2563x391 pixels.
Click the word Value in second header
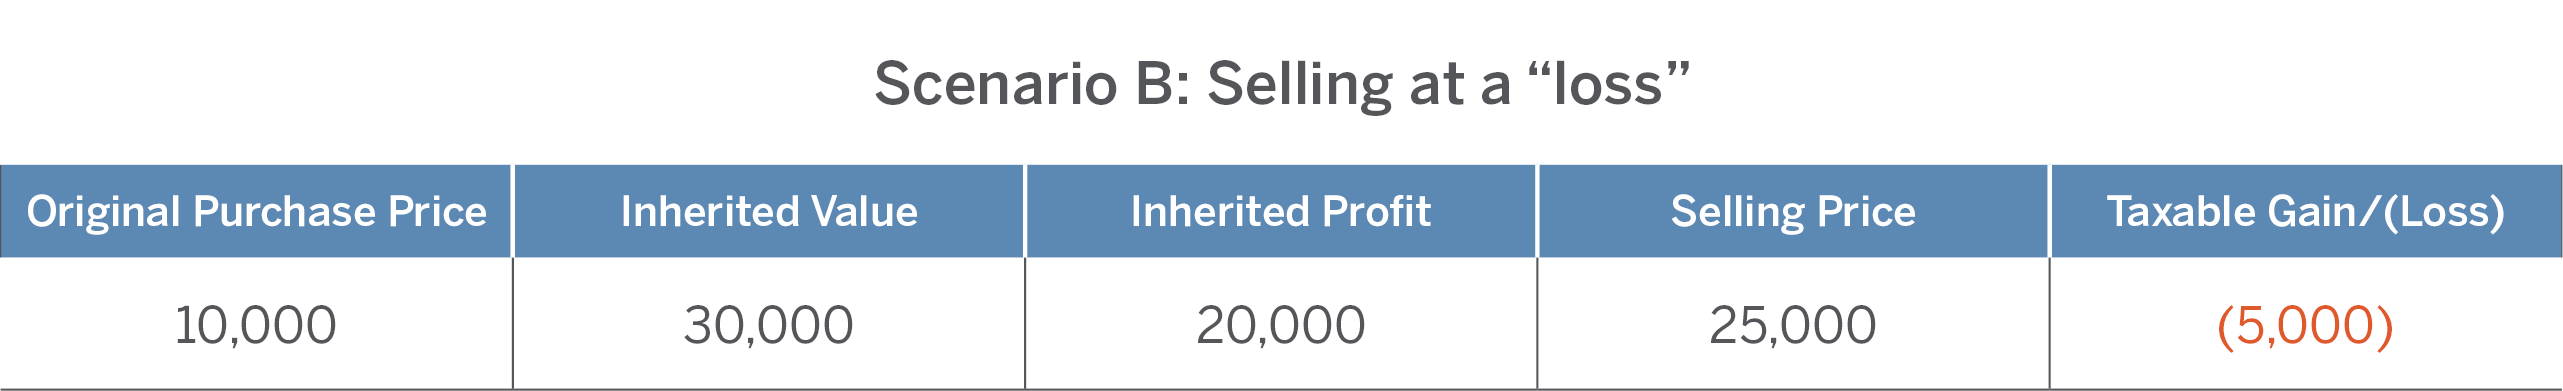tap(865, 211)
